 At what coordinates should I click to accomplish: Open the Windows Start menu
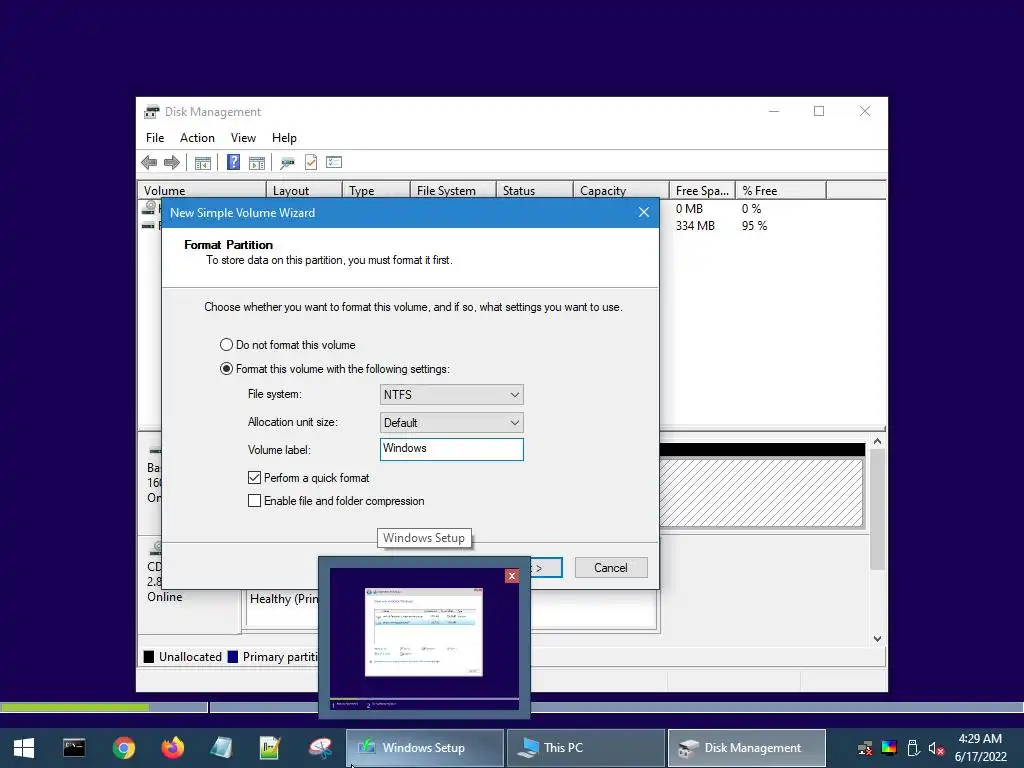point(24,748)
